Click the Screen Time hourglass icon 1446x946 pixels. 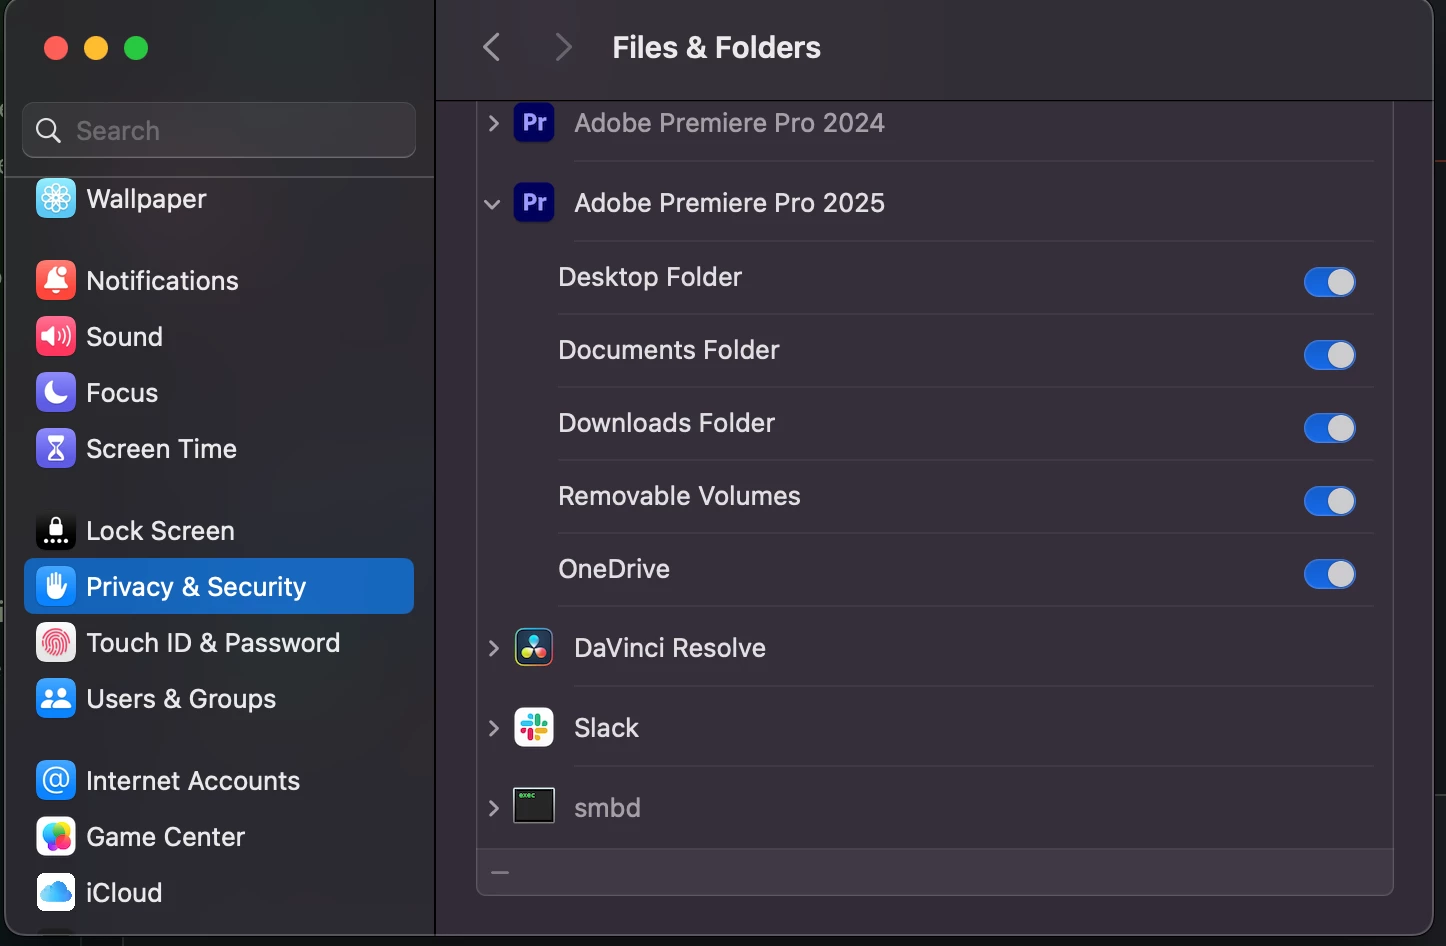56,449
